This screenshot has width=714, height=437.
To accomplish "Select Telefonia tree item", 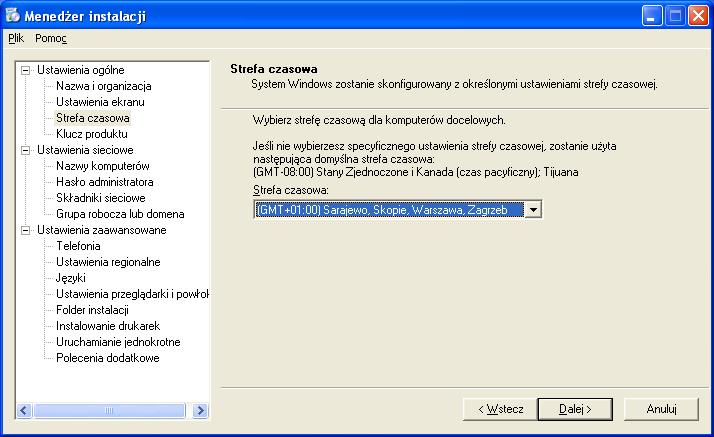I will point(78,246).
